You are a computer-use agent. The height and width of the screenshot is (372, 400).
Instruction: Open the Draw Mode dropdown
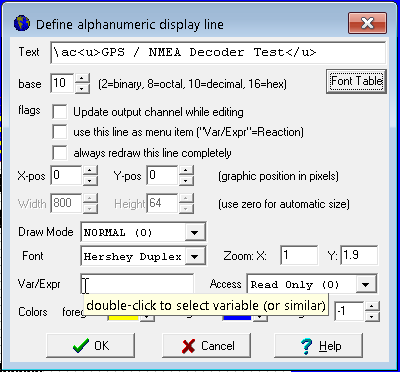(195, 232)
